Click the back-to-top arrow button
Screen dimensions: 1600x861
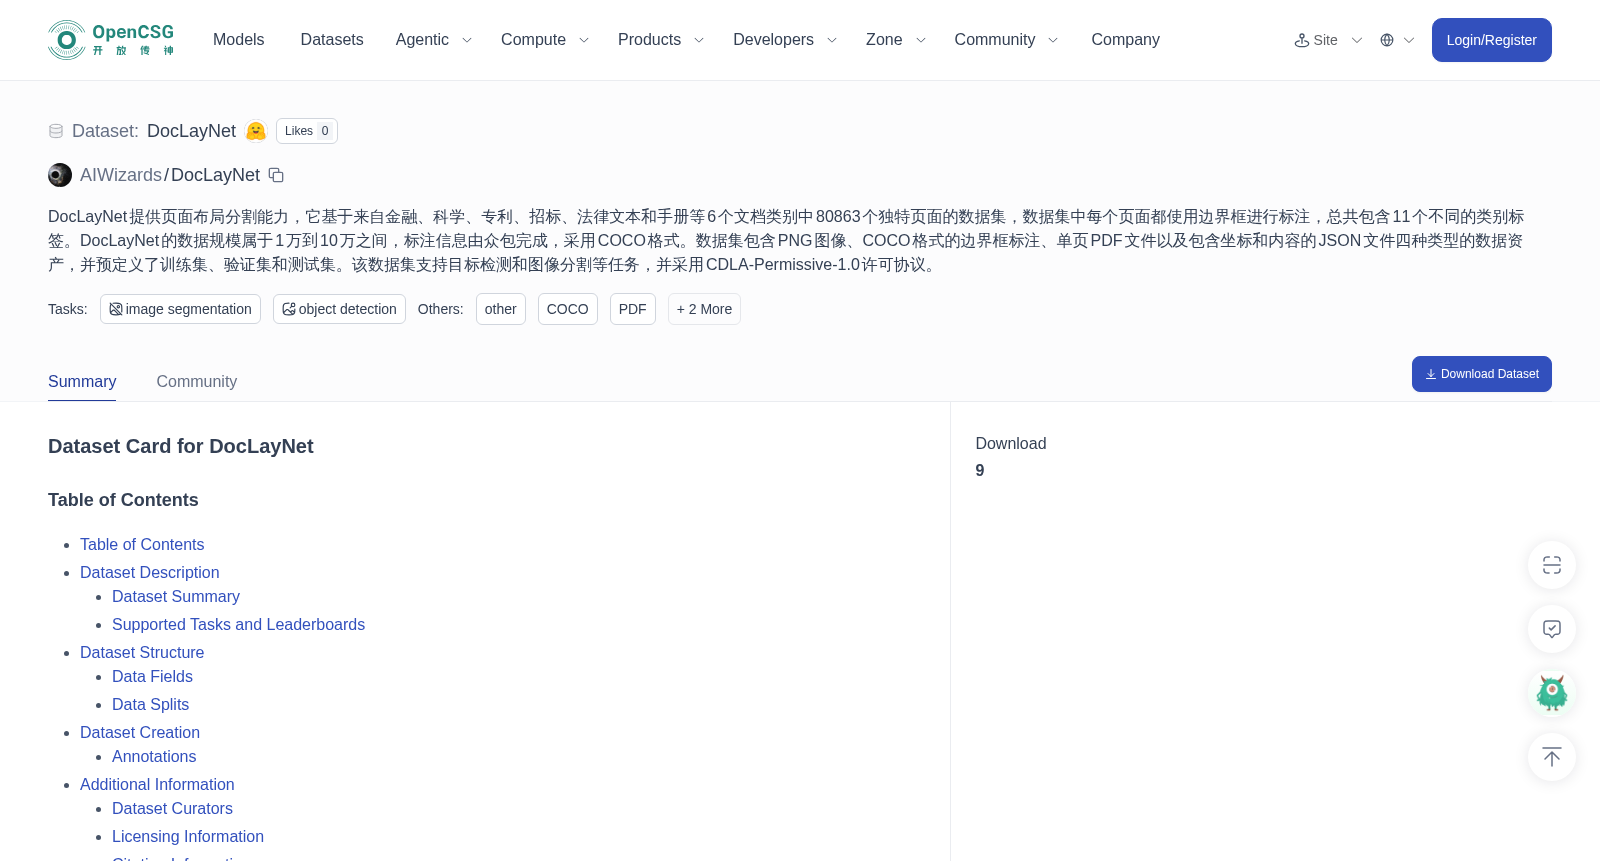tap(1552, 757)
